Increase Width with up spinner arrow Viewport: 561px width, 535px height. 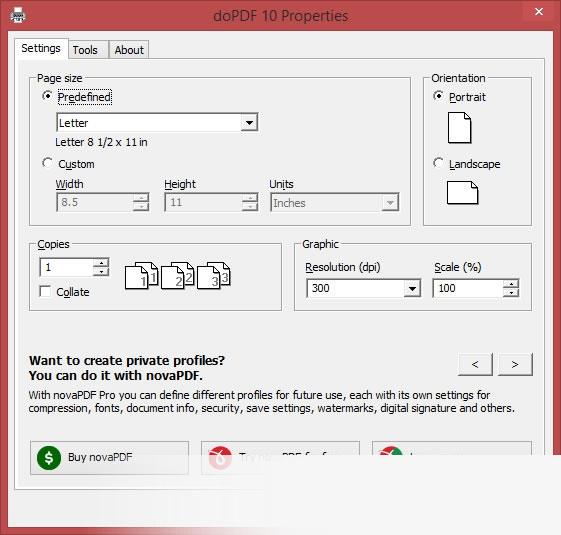pyautogui.click(x=141, y=198)
